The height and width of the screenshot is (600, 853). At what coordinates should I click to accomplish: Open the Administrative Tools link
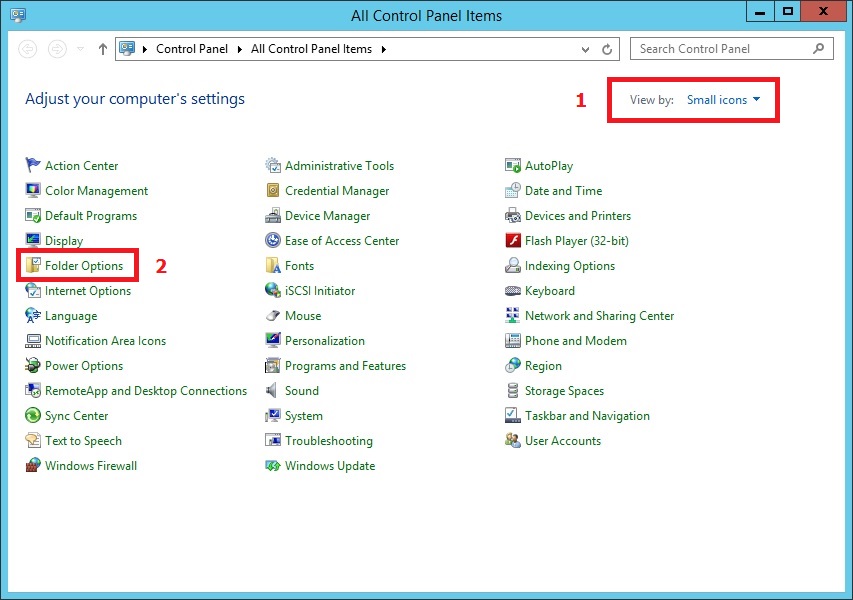(339, 166)
